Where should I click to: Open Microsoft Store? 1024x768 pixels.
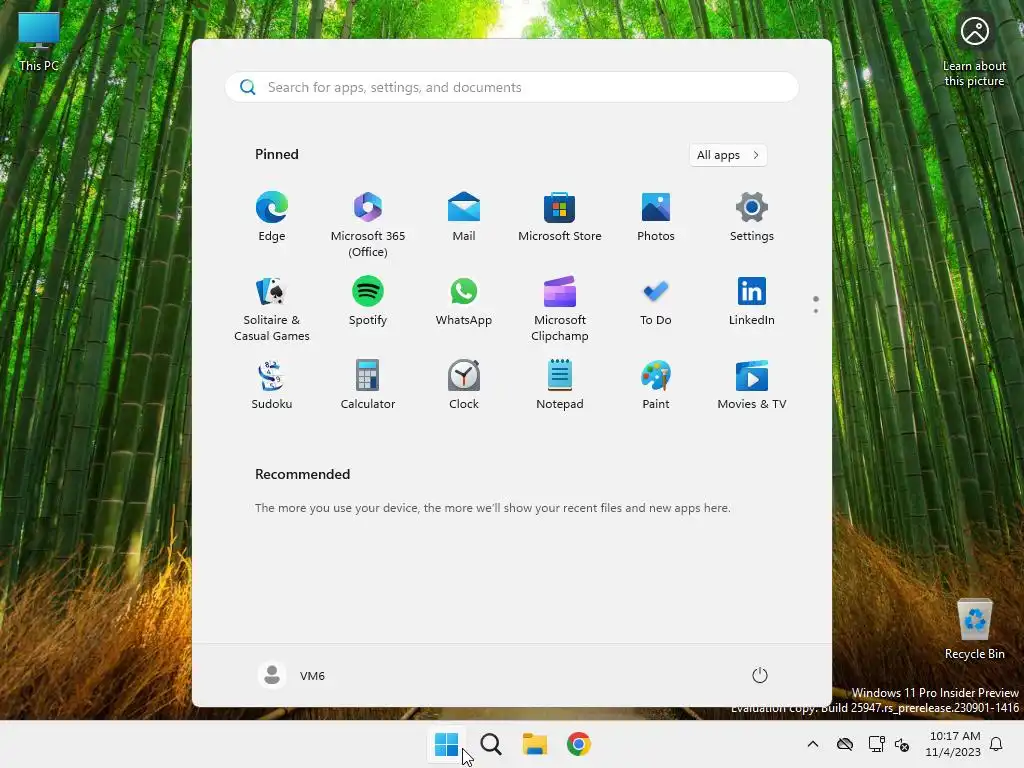coord(560,217)
